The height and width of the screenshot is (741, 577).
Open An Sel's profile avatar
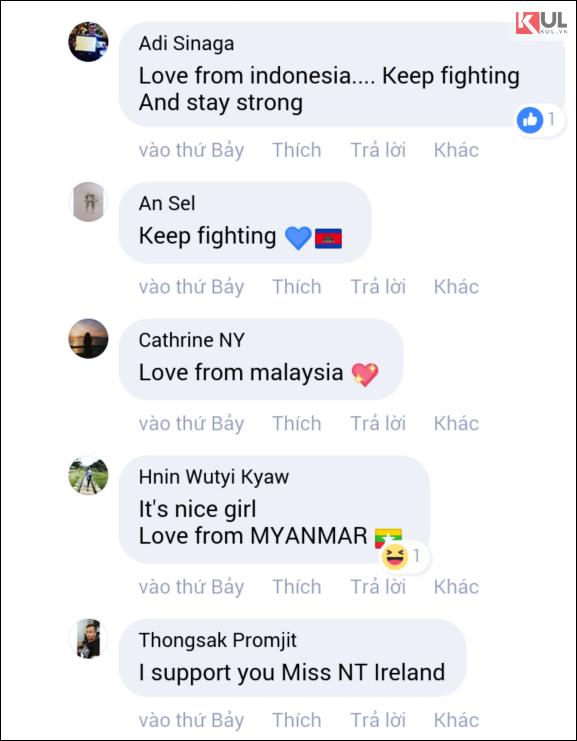(88, 201)
